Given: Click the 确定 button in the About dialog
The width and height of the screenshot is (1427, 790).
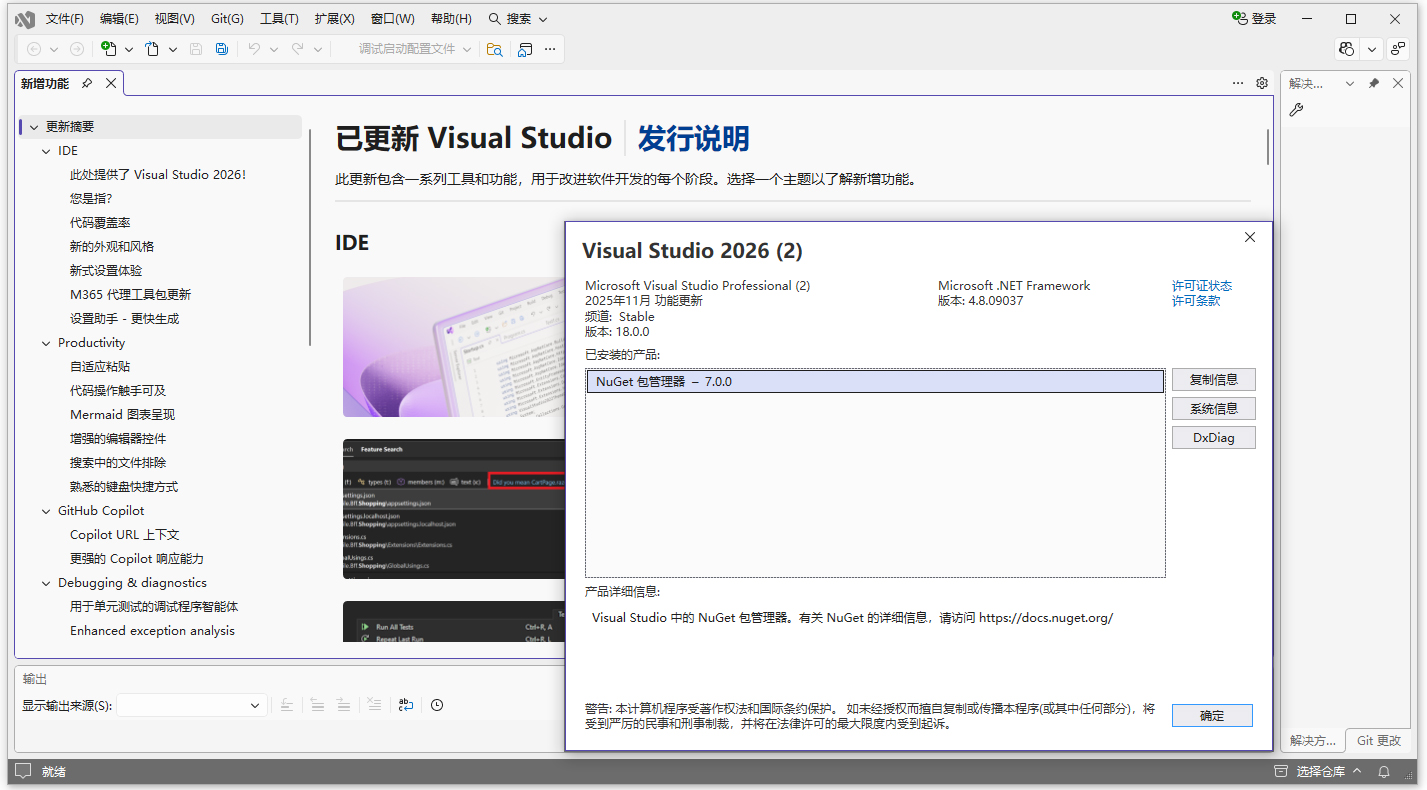Looking at the screenshot, I should (x=1211, y=715).
